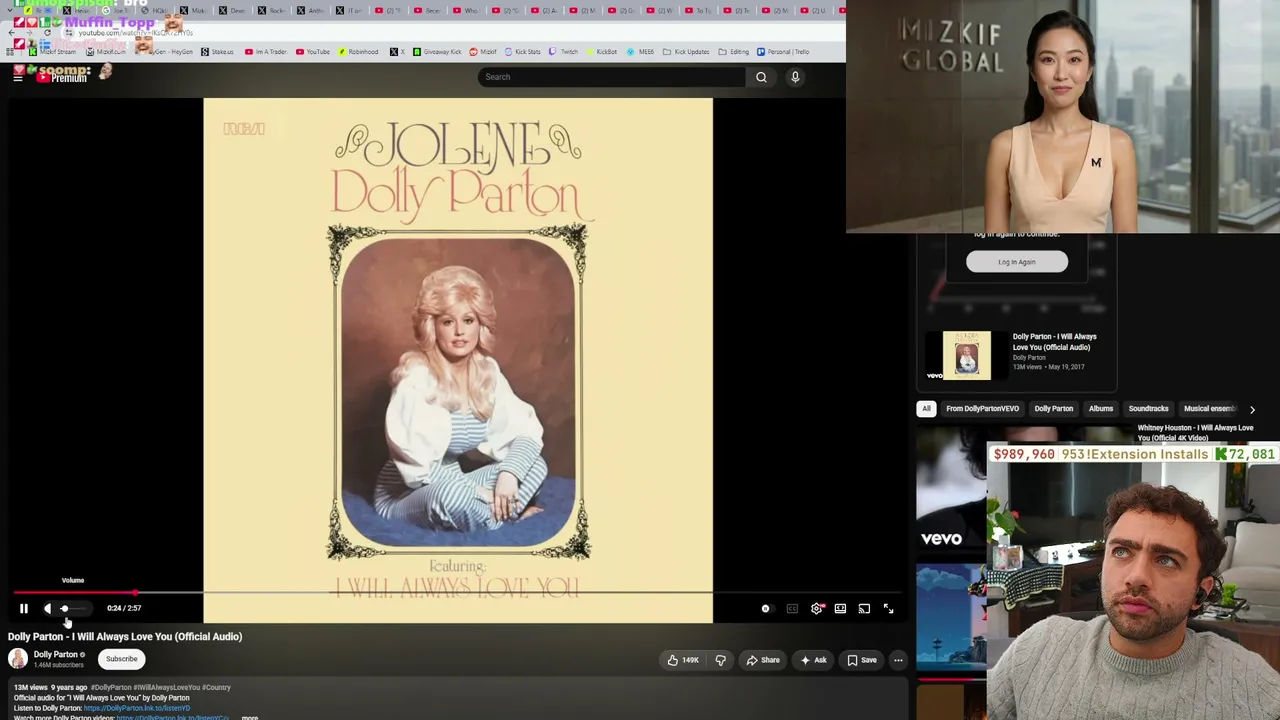Like the video showing 149K likes
This screenshot has height=720, width=1280.
point(684,660)
